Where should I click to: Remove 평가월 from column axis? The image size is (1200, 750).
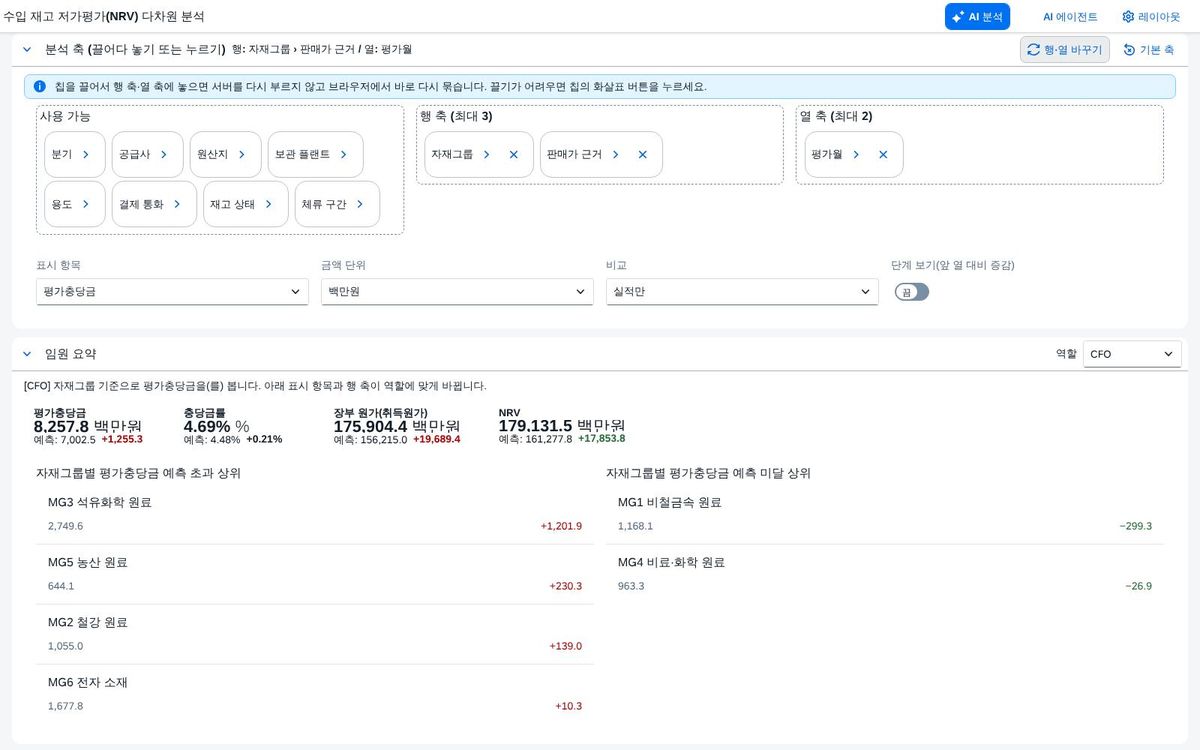[883, 154]
